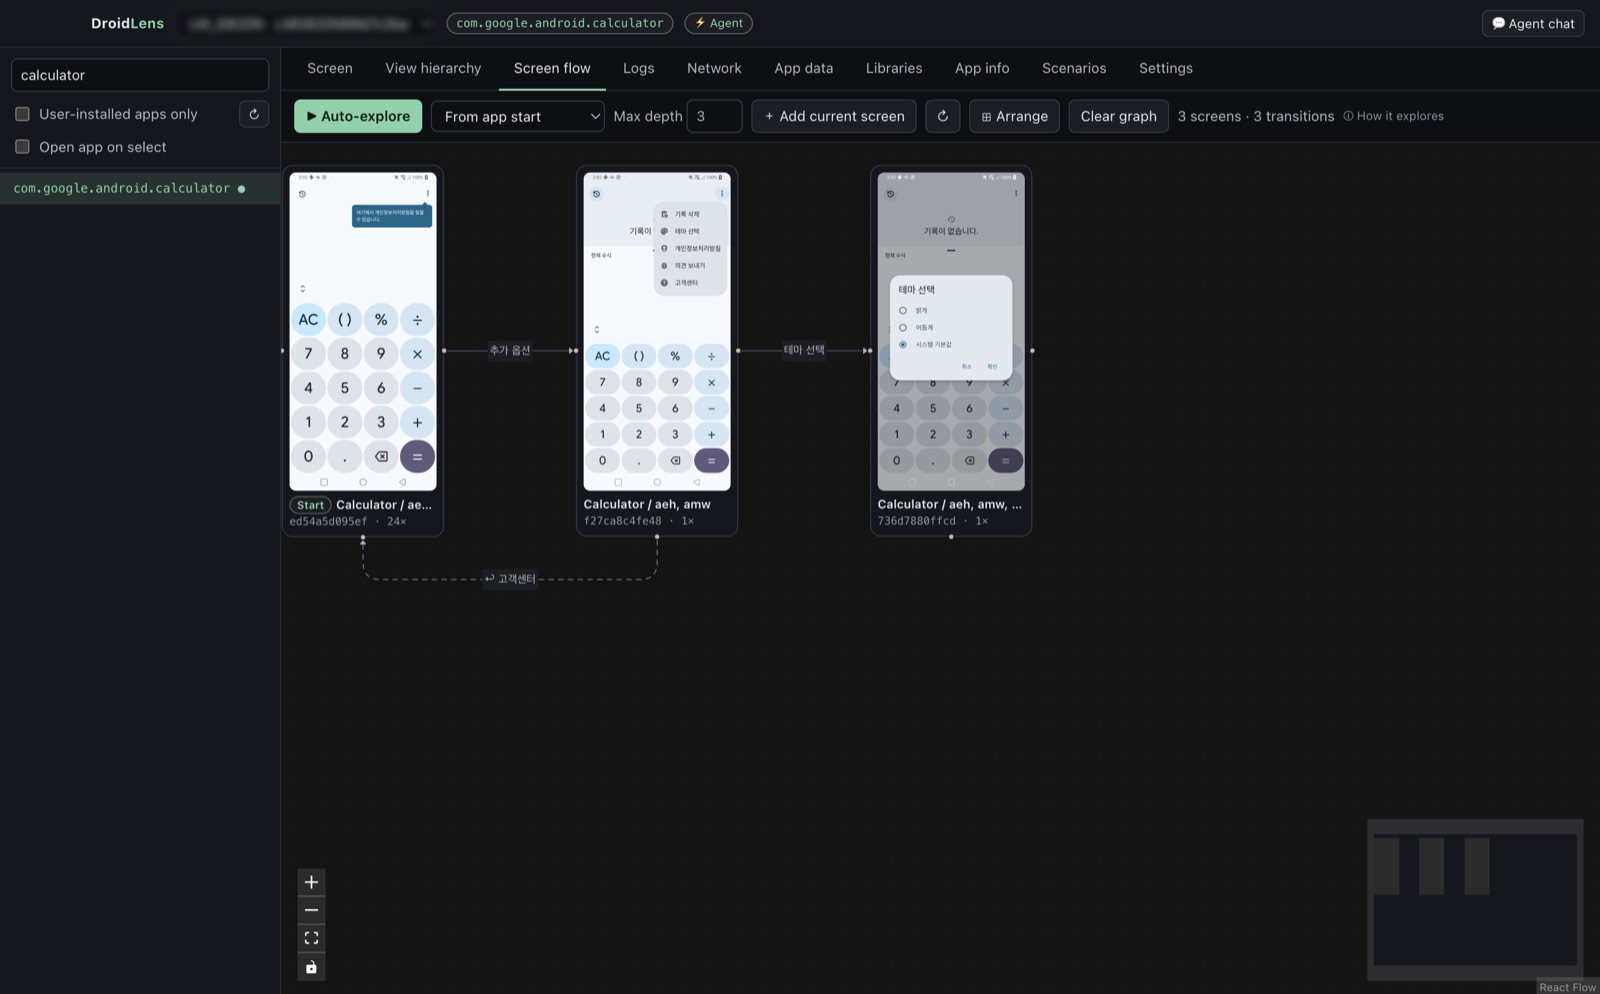Click Clear graph button
This screenshot has width=1600, height=994.
1118,116
